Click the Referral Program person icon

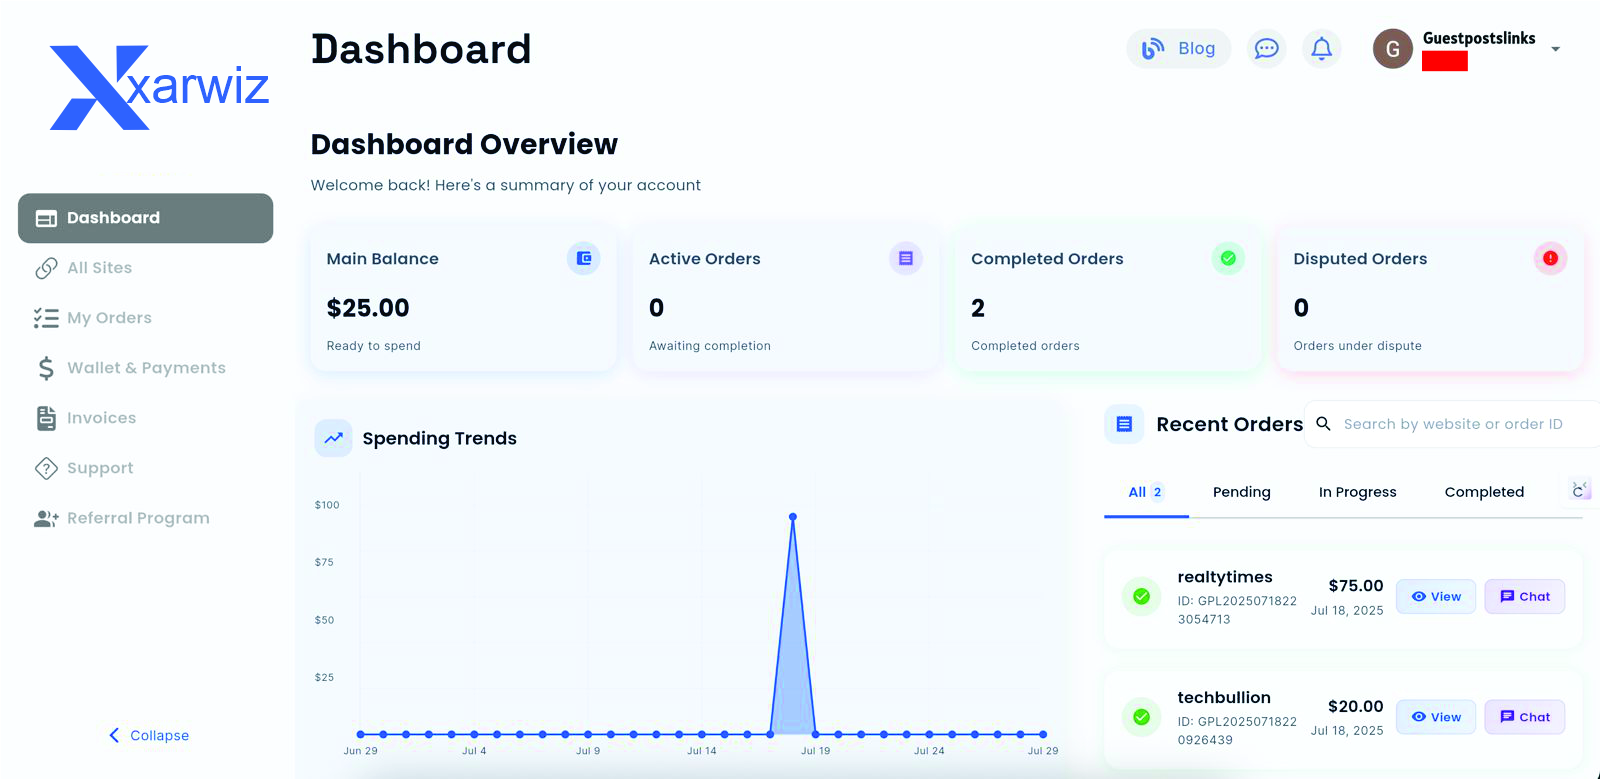[x=46, y=518]
